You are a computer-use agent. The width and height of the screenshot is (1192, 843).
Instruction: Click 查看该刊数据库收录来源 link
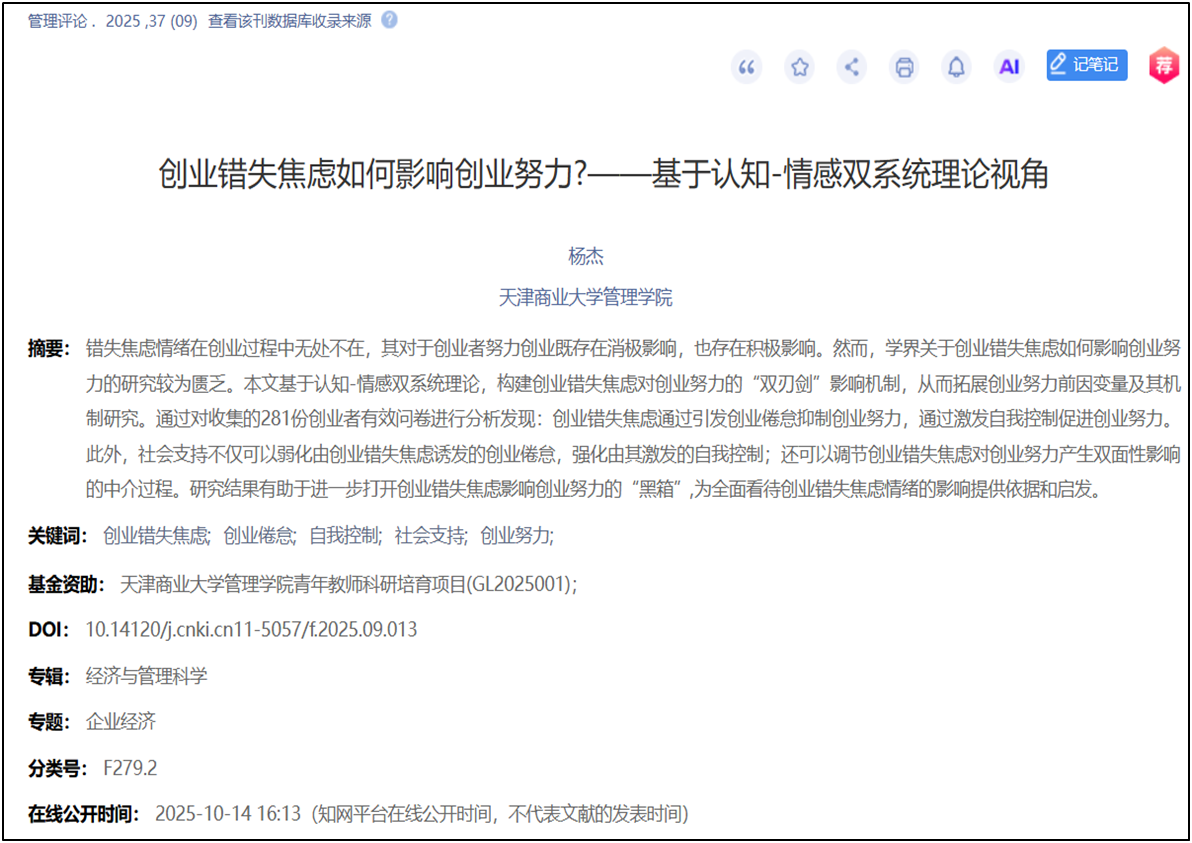tap(289, 21)
